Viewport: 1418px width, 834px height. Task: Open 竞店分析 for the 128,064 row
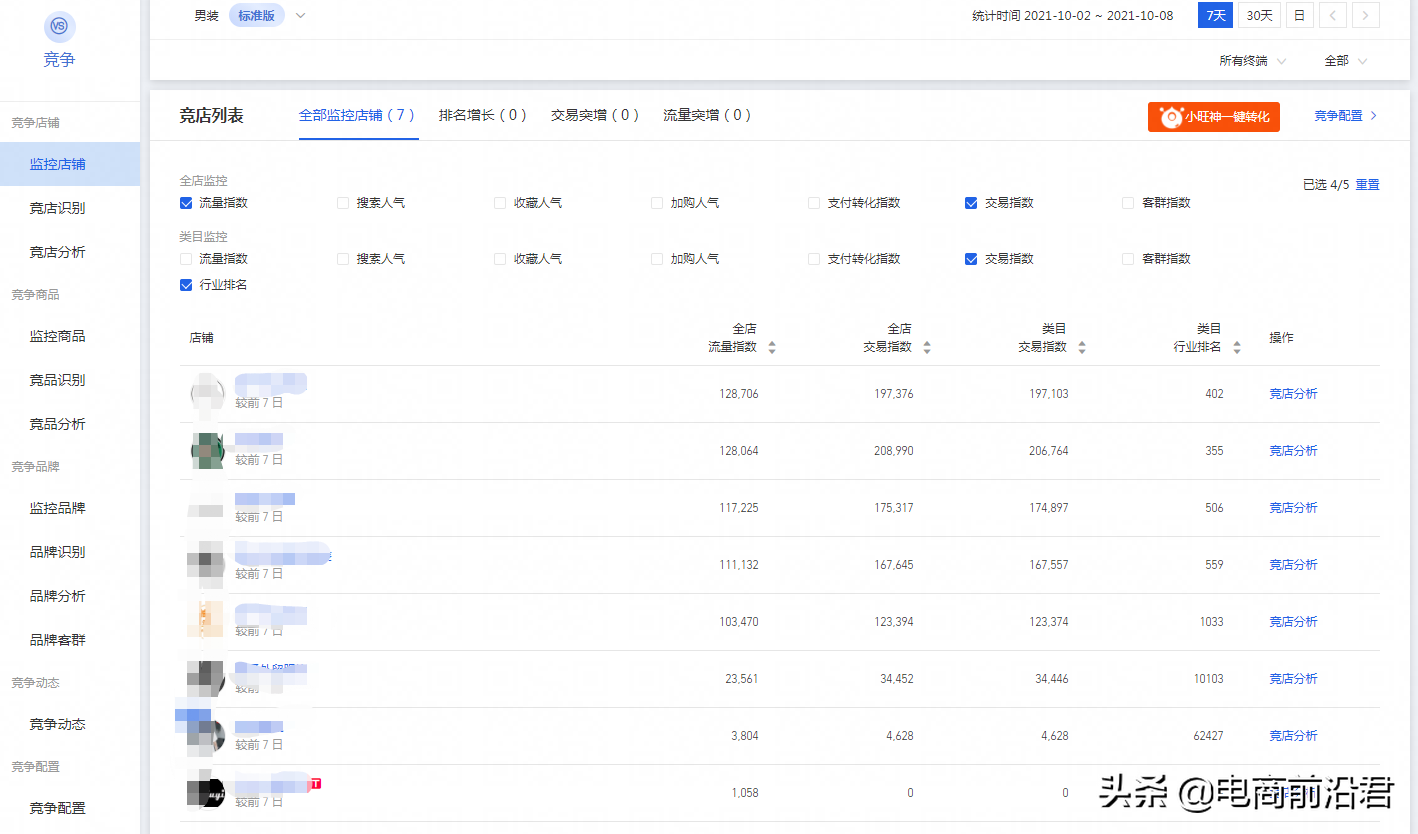(1293, 451)
